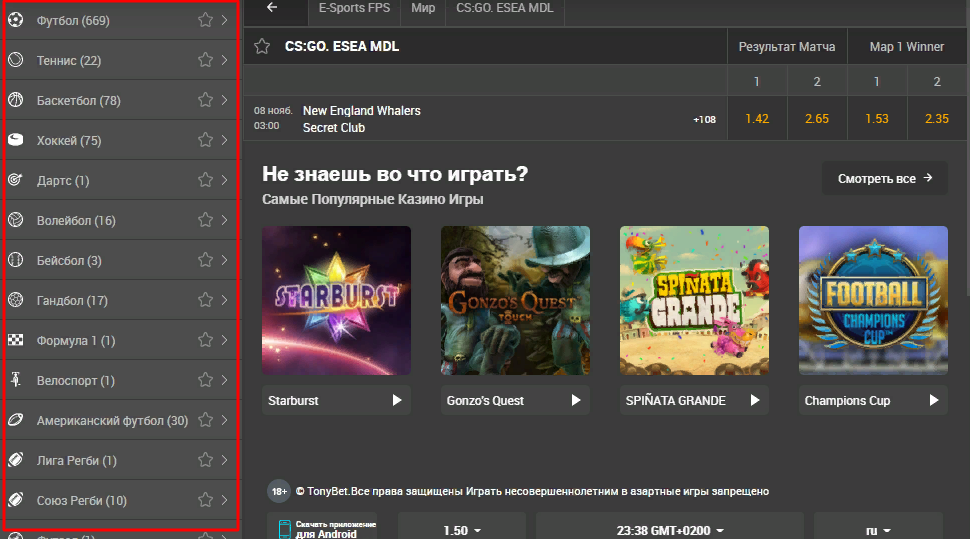Click the Союз Регби rugby ball icon
This screenshot has height=539, width=970.
click(15, 500)
